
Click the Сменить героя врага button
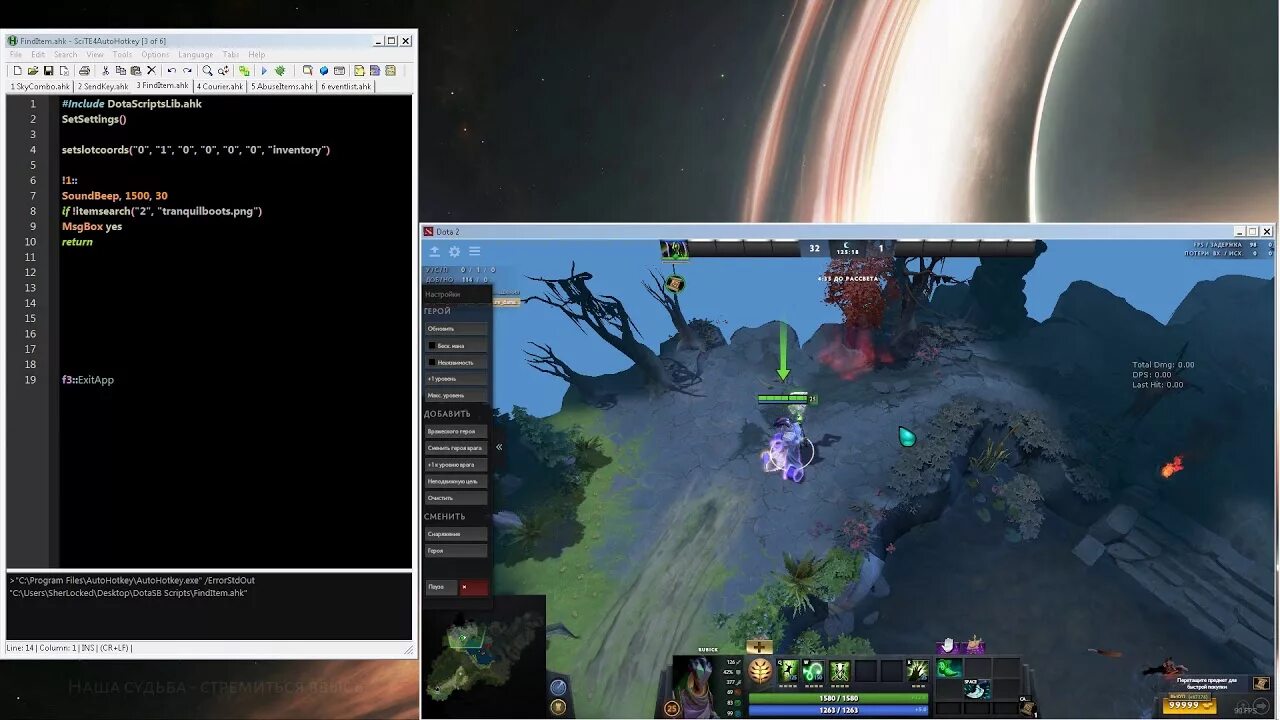pyautogui.click(x=456, y=448)
